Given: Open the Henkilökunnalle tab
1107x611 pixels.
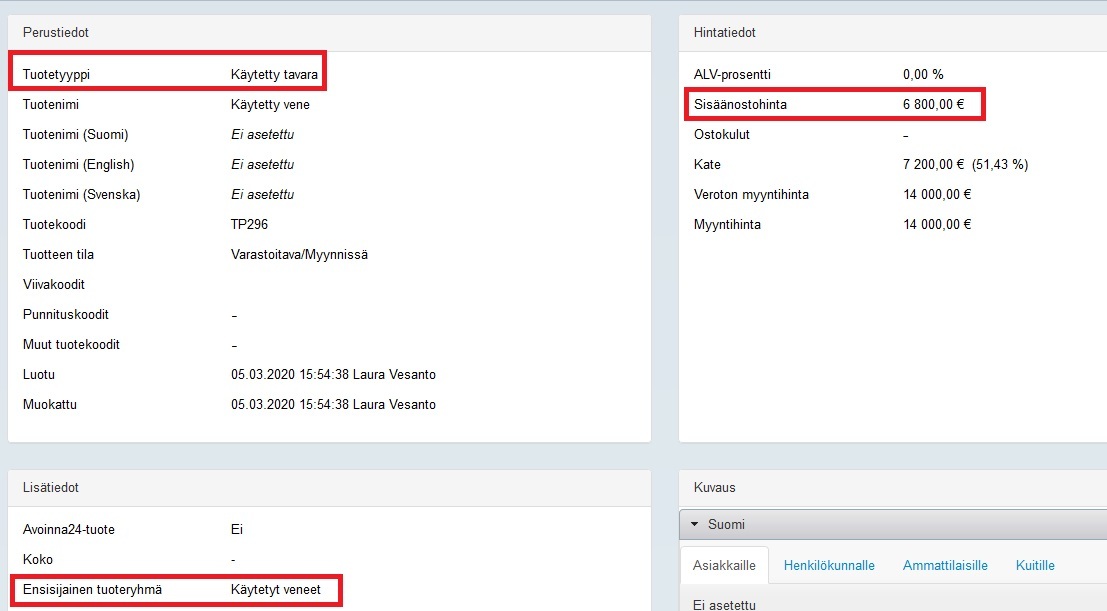Looking at the screenshot, I should coord(829,565).
